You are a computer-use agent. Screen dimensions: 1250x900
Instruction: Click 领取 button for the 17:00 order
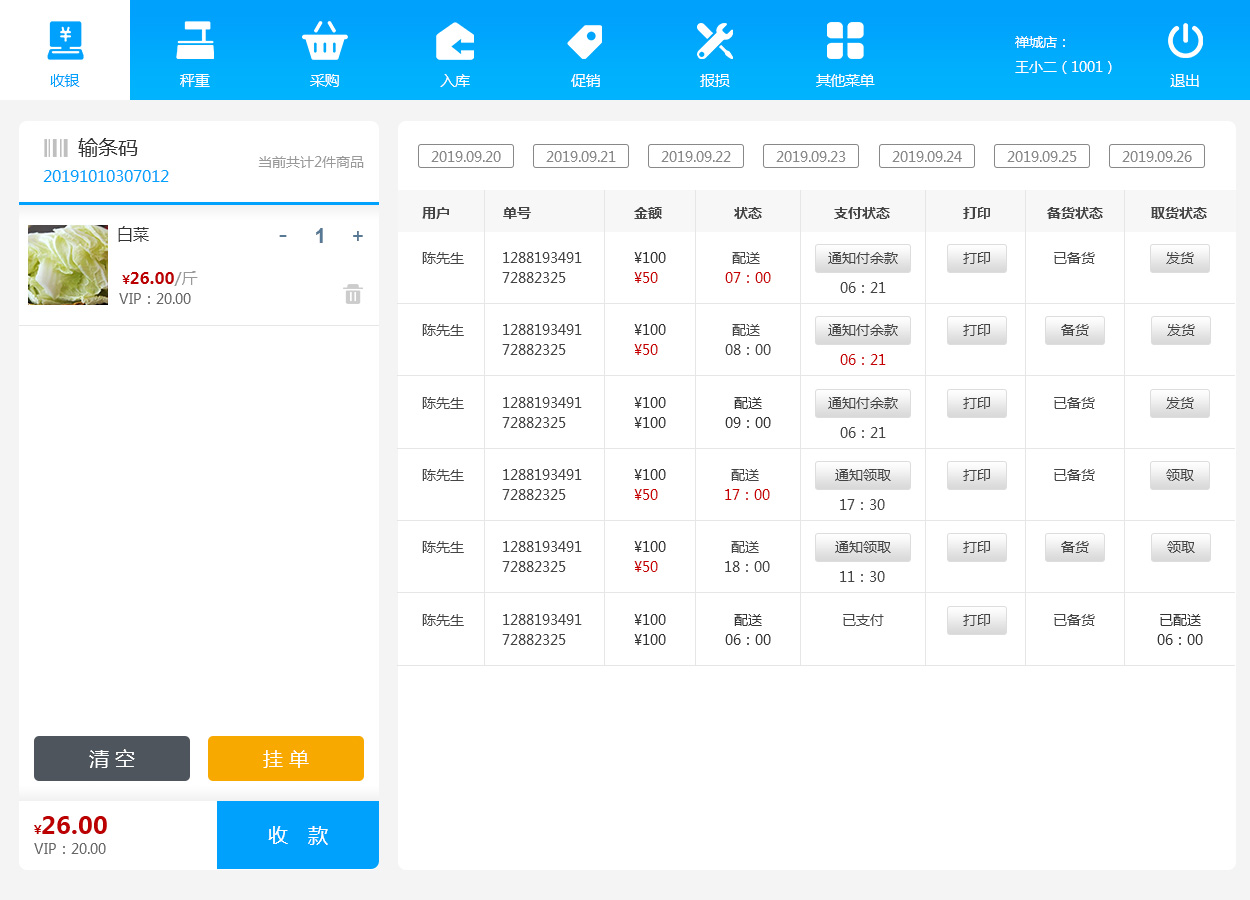pyautogui.click(x=1180, y=475)
